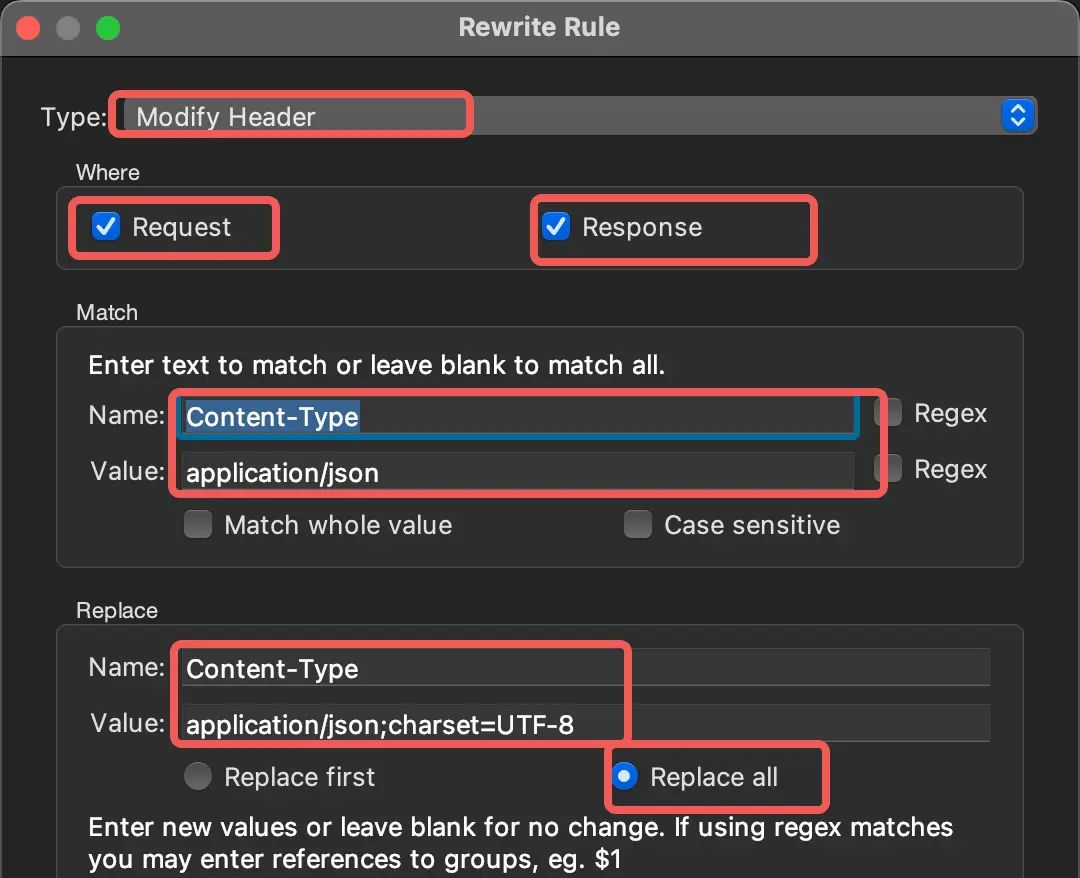Click the Response label text
Image resolution: width=1080 pixels, height=878 pixels.
[x=642, y=227]
